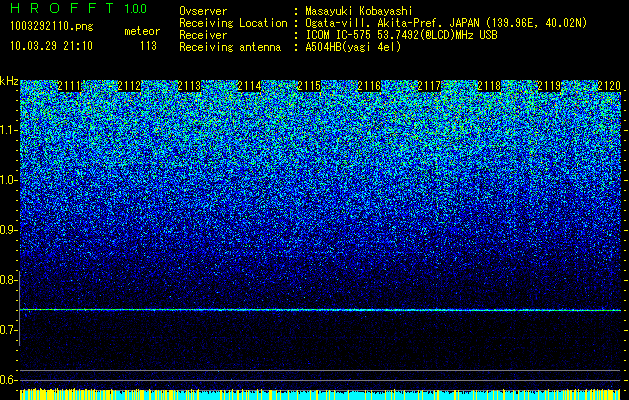This screenshot has height=400, width=629.
Task: Click the 2111 time marker
Action: point(69,86)
